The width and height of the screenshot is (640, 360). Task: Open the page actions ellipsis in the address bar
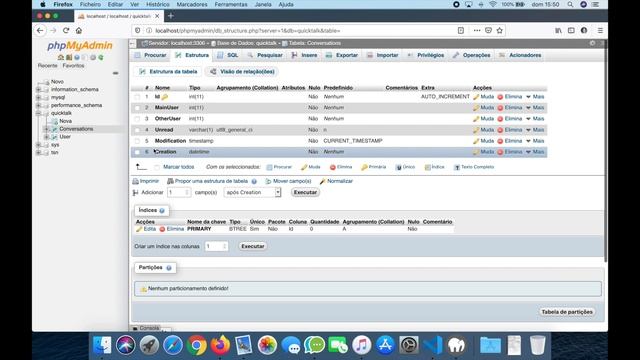point(477,31)
